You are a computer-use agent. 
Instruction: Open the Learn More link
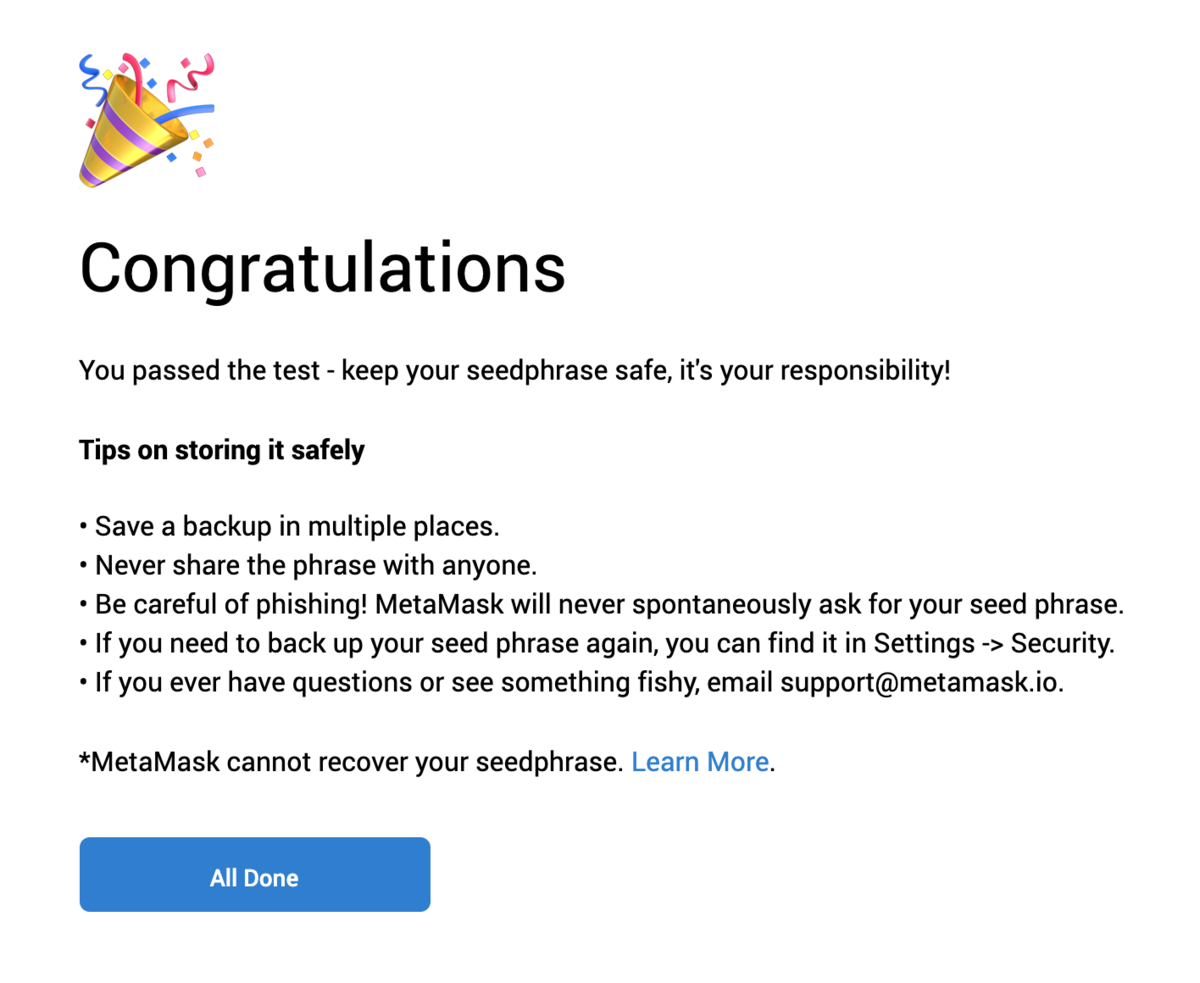tap(700, 762)
